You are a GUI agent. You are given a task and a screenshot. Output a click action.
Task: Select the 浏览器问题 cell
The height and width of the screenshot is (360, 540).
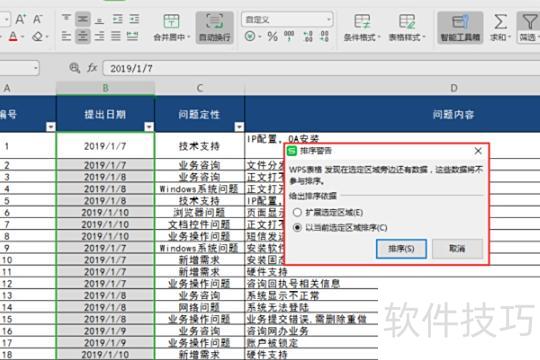coord(199,212)
